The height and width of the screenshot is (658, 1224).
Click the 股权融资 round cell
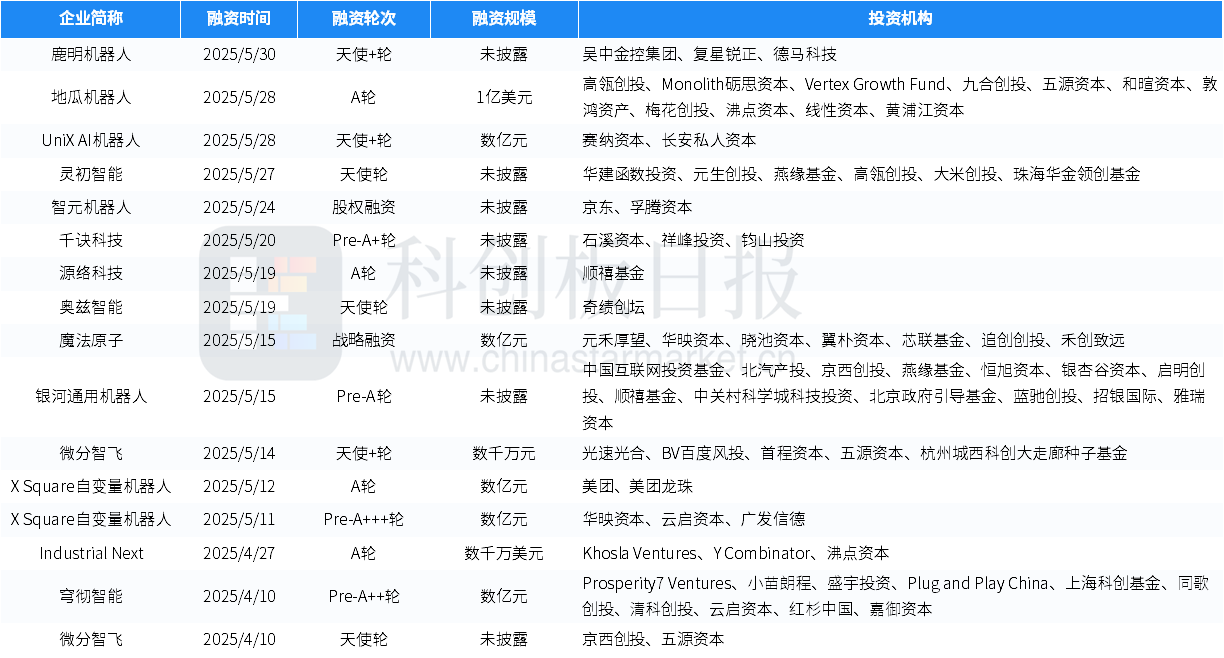pos(363,207)
